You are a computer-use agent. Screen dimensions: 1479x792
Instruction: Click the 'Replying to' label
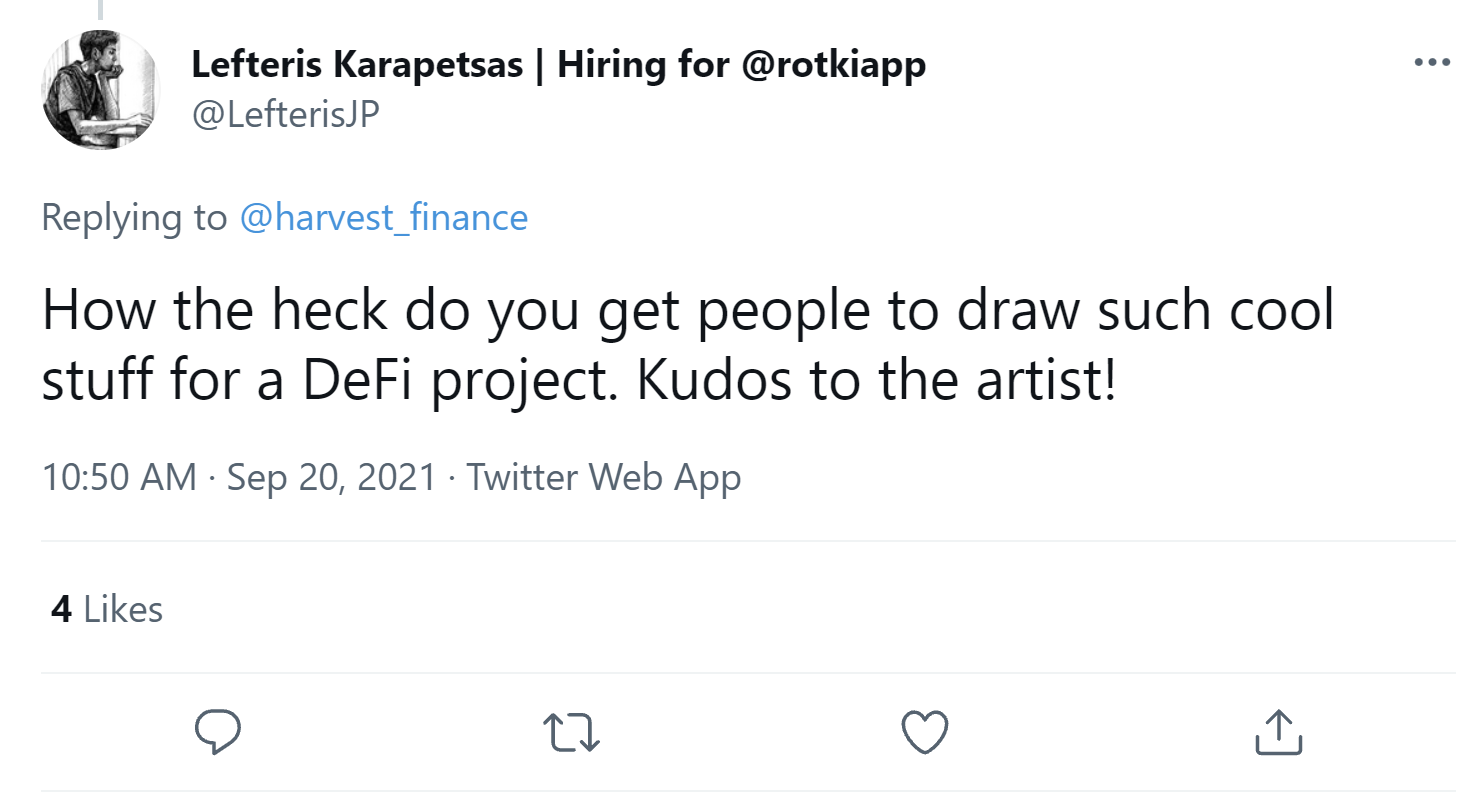tap(134, 217)
